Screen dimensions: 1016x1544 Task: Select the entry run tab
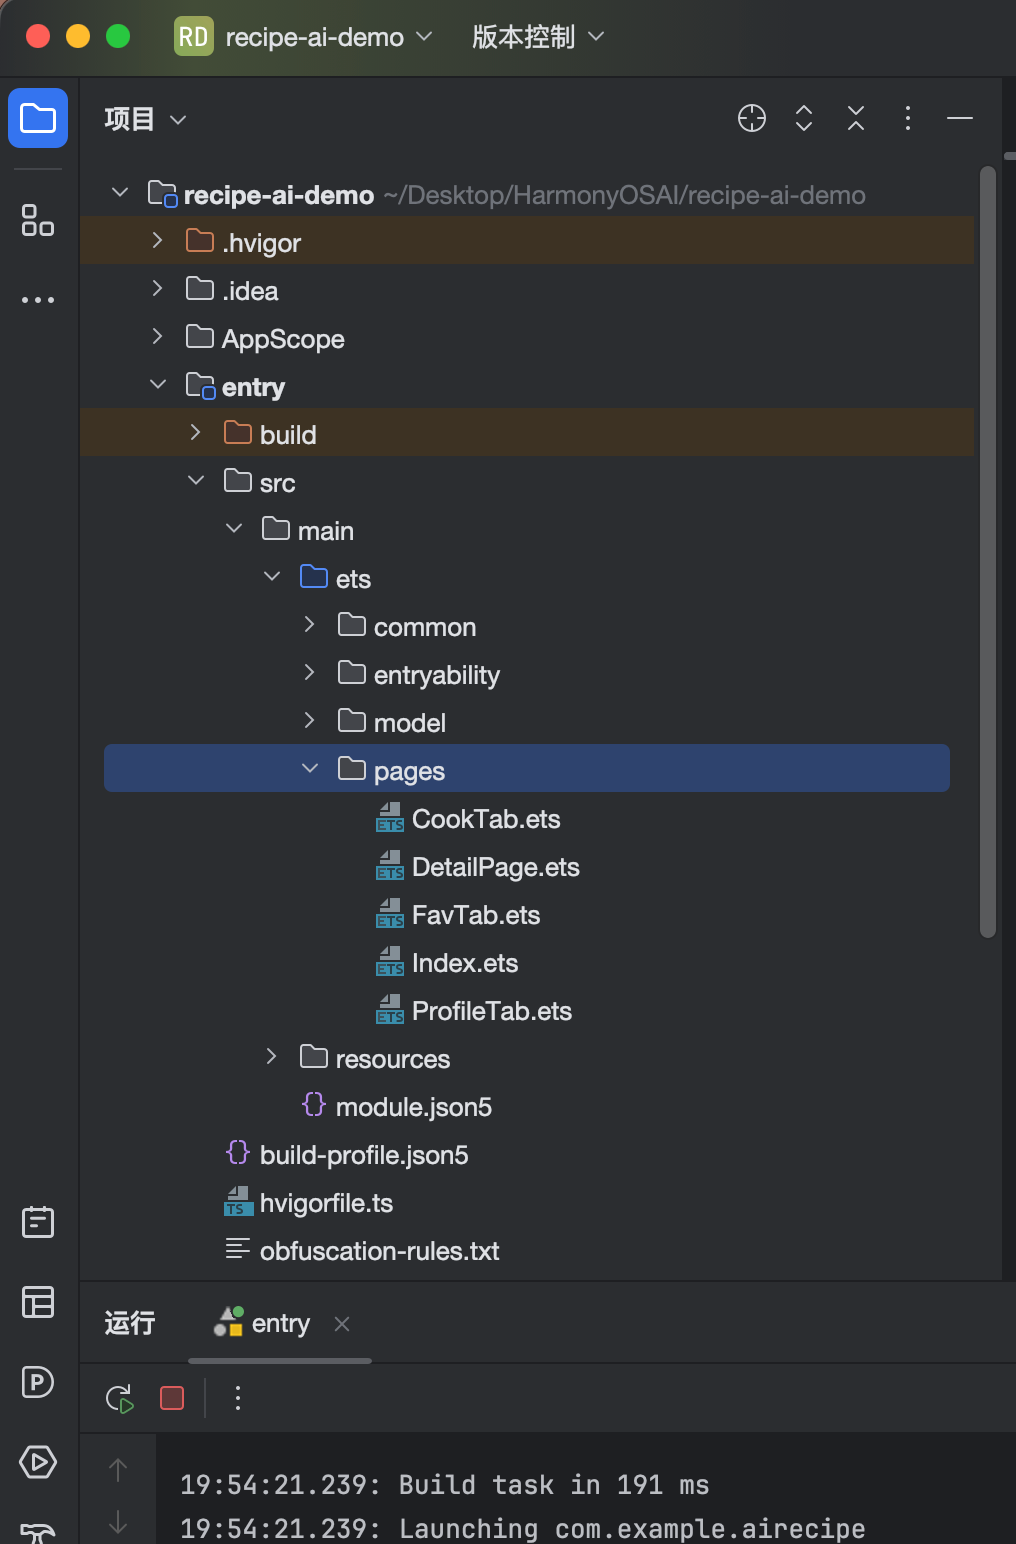coord(262,1323)
